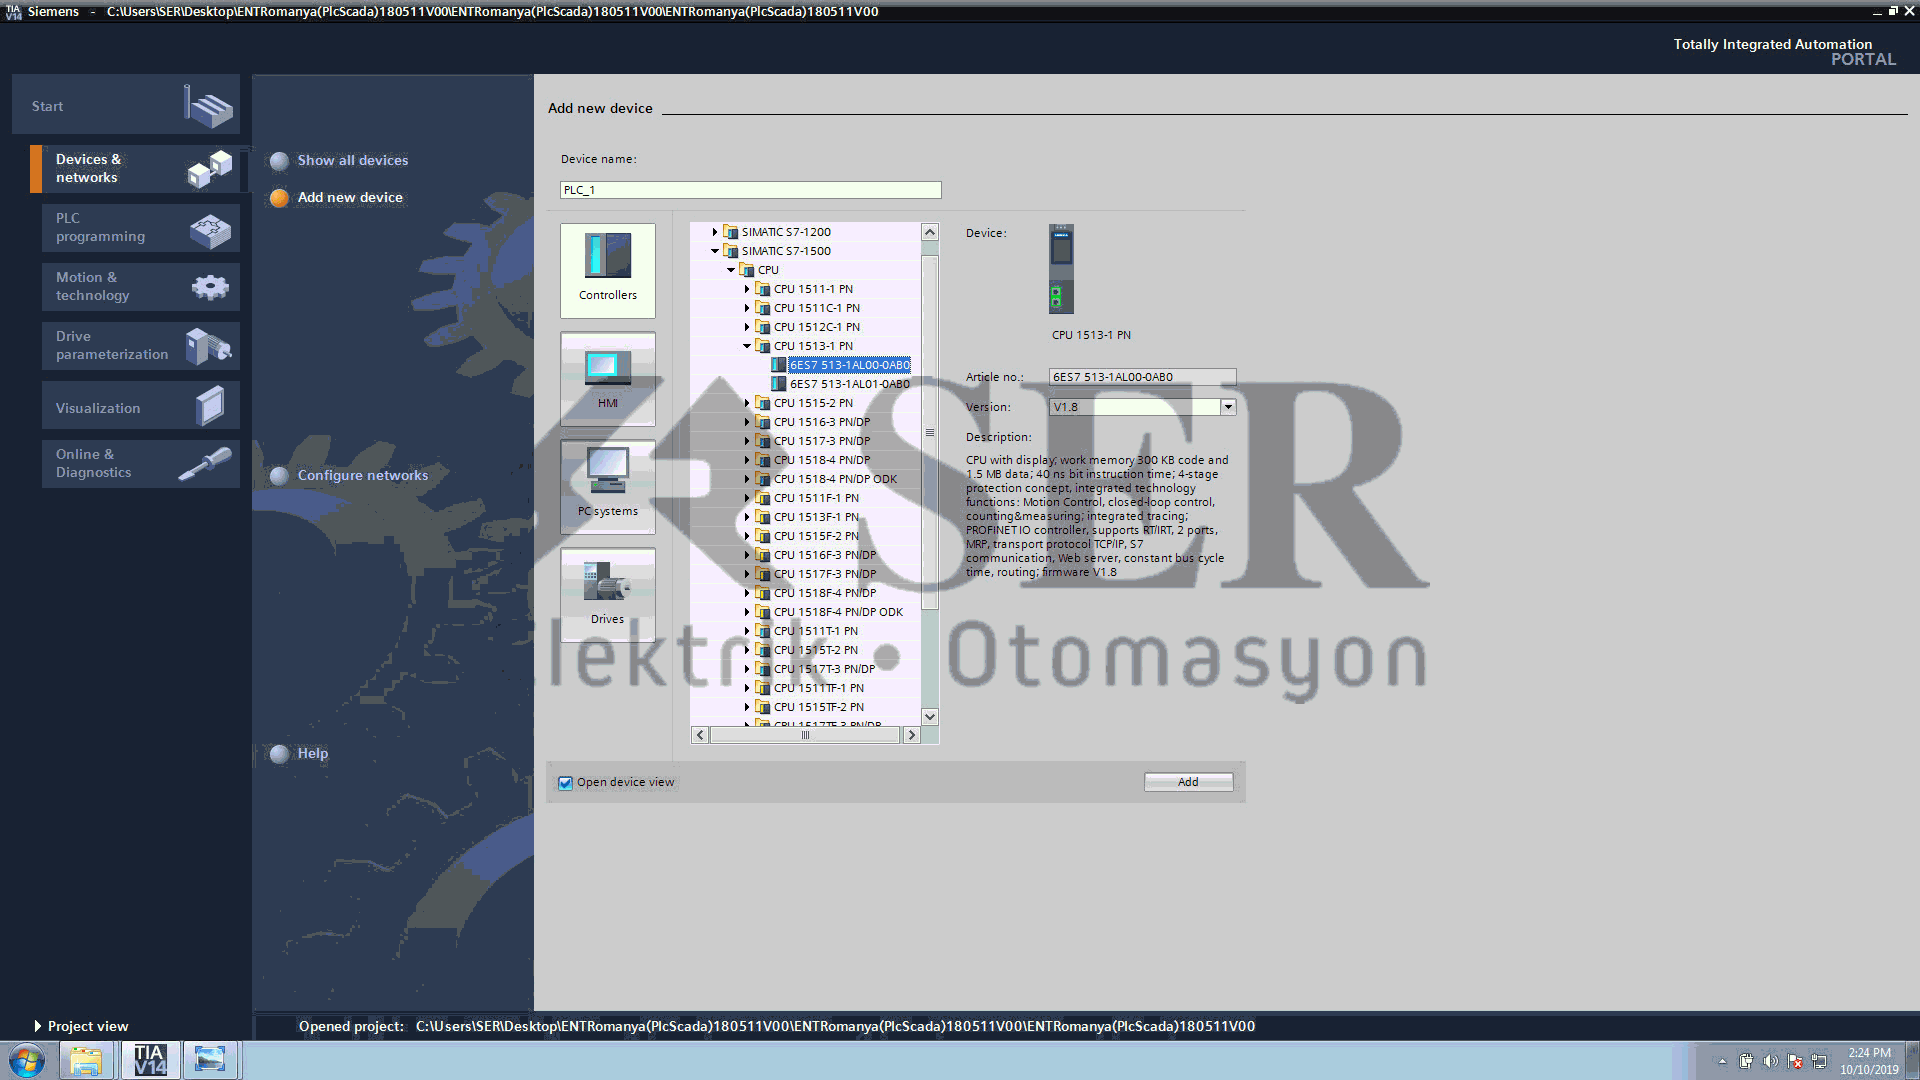Open the Online & Diagnostics portal
1920x1080 pixels.
point(141,464)
